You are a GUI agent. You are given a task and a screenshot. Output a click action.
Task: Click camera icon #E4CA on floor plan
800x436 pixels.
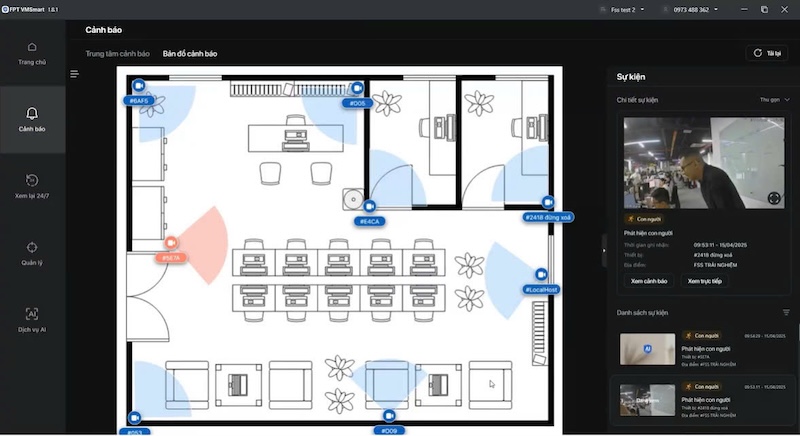pos(370,206)
